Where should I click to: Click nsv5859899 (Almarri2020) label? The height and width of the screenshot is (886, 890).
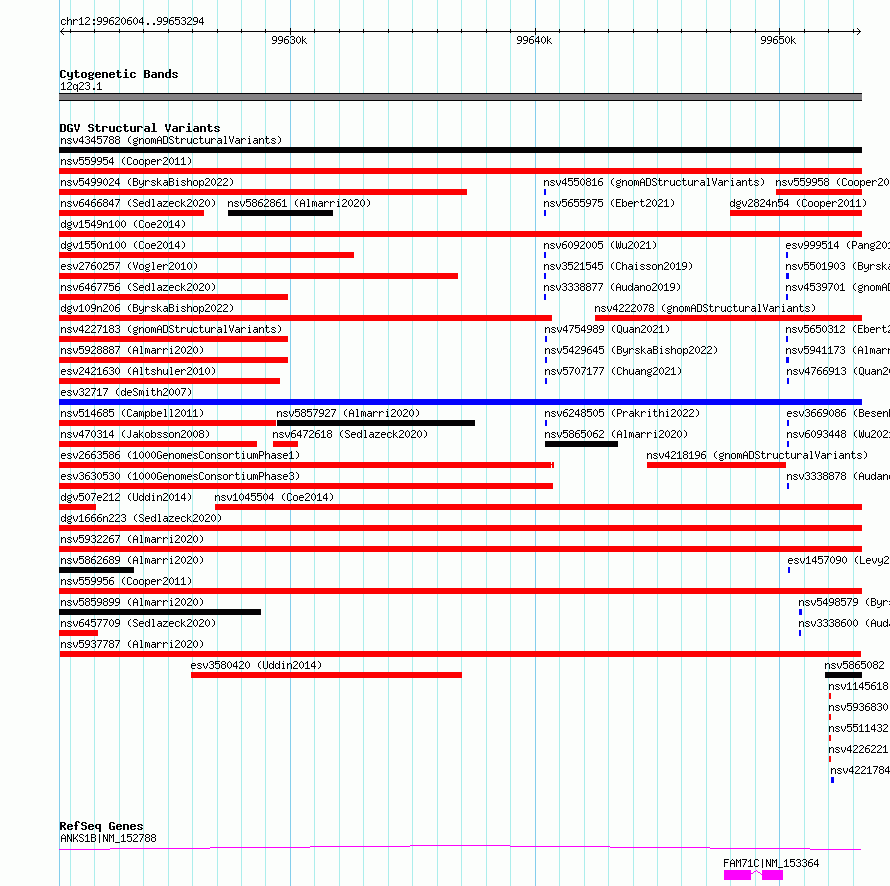coord(132,602)
